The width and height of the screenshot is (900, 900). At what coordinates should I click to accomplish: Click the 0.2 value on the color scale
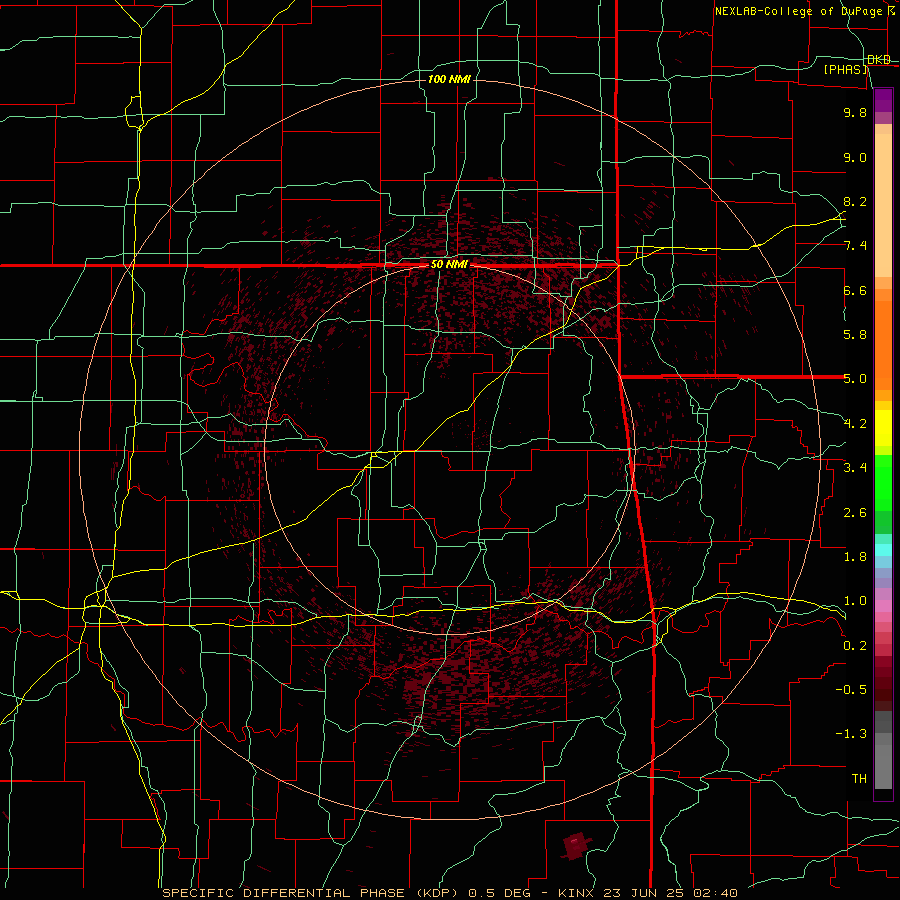click(855, 646)
